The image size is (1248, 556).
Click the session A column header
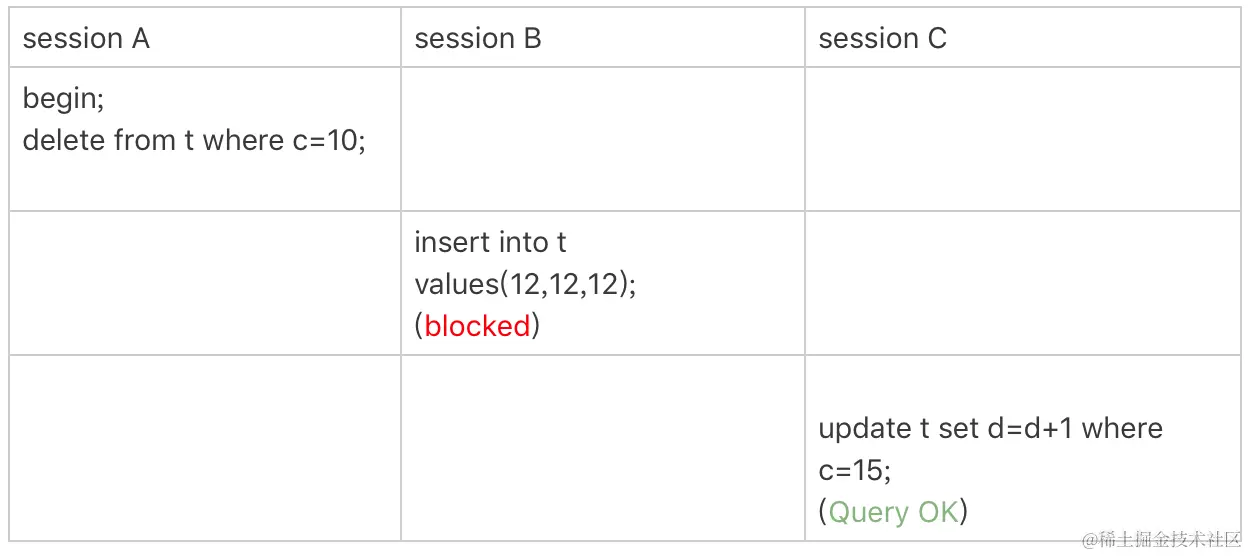86,39
